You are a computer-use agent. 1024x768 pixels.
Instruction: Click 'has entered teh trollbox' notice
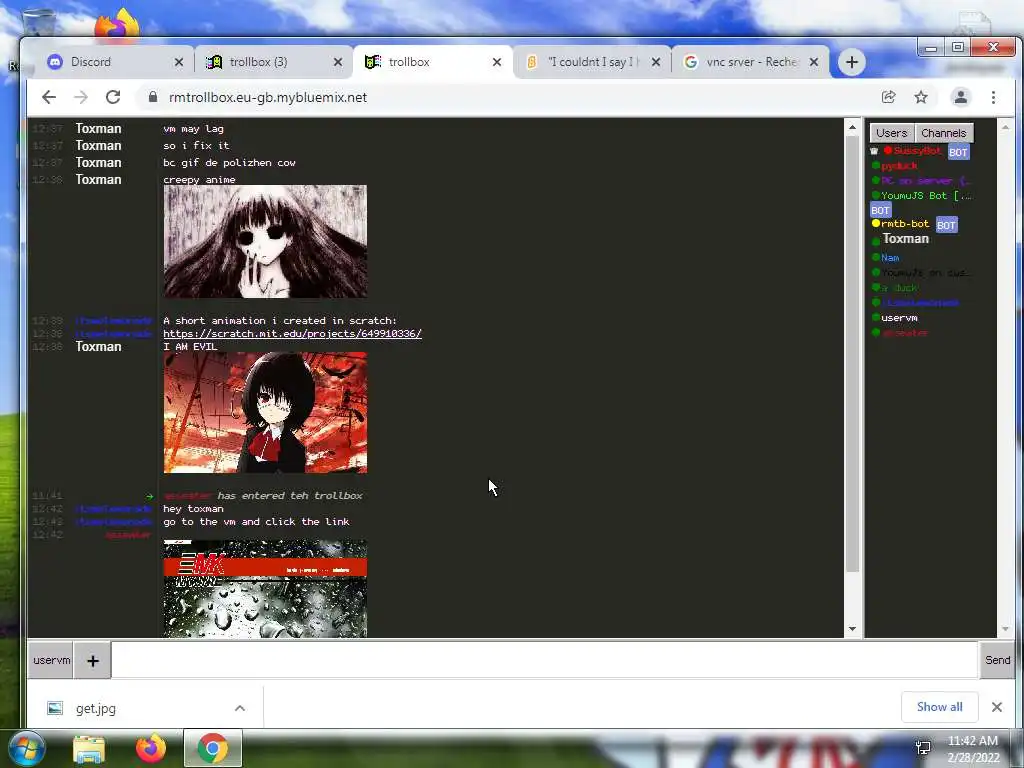point(289,496)
